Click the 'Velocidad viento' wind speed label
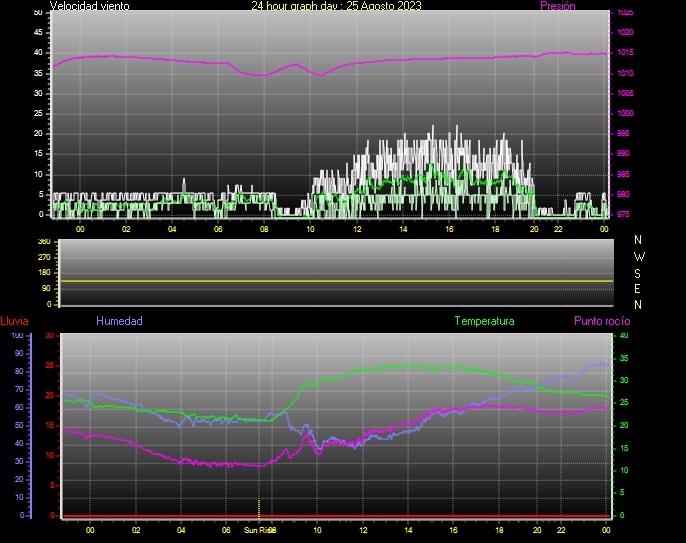The height and width of the screenshot is (543, 686). (x=90, y=6)
